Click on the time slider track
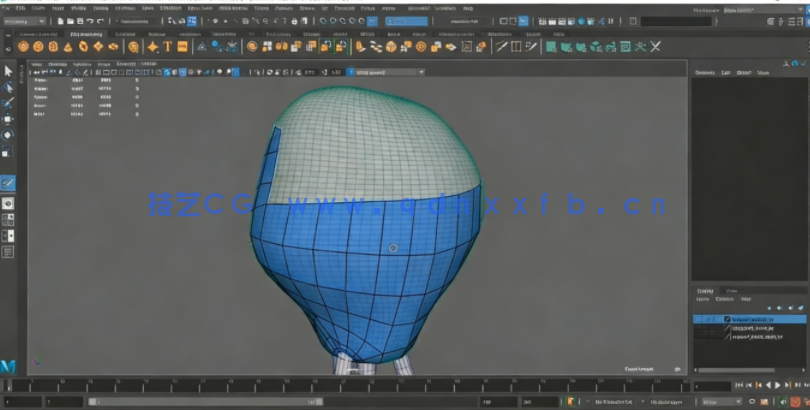Viewport: 810px width, 410px height. tap(350, 385)
